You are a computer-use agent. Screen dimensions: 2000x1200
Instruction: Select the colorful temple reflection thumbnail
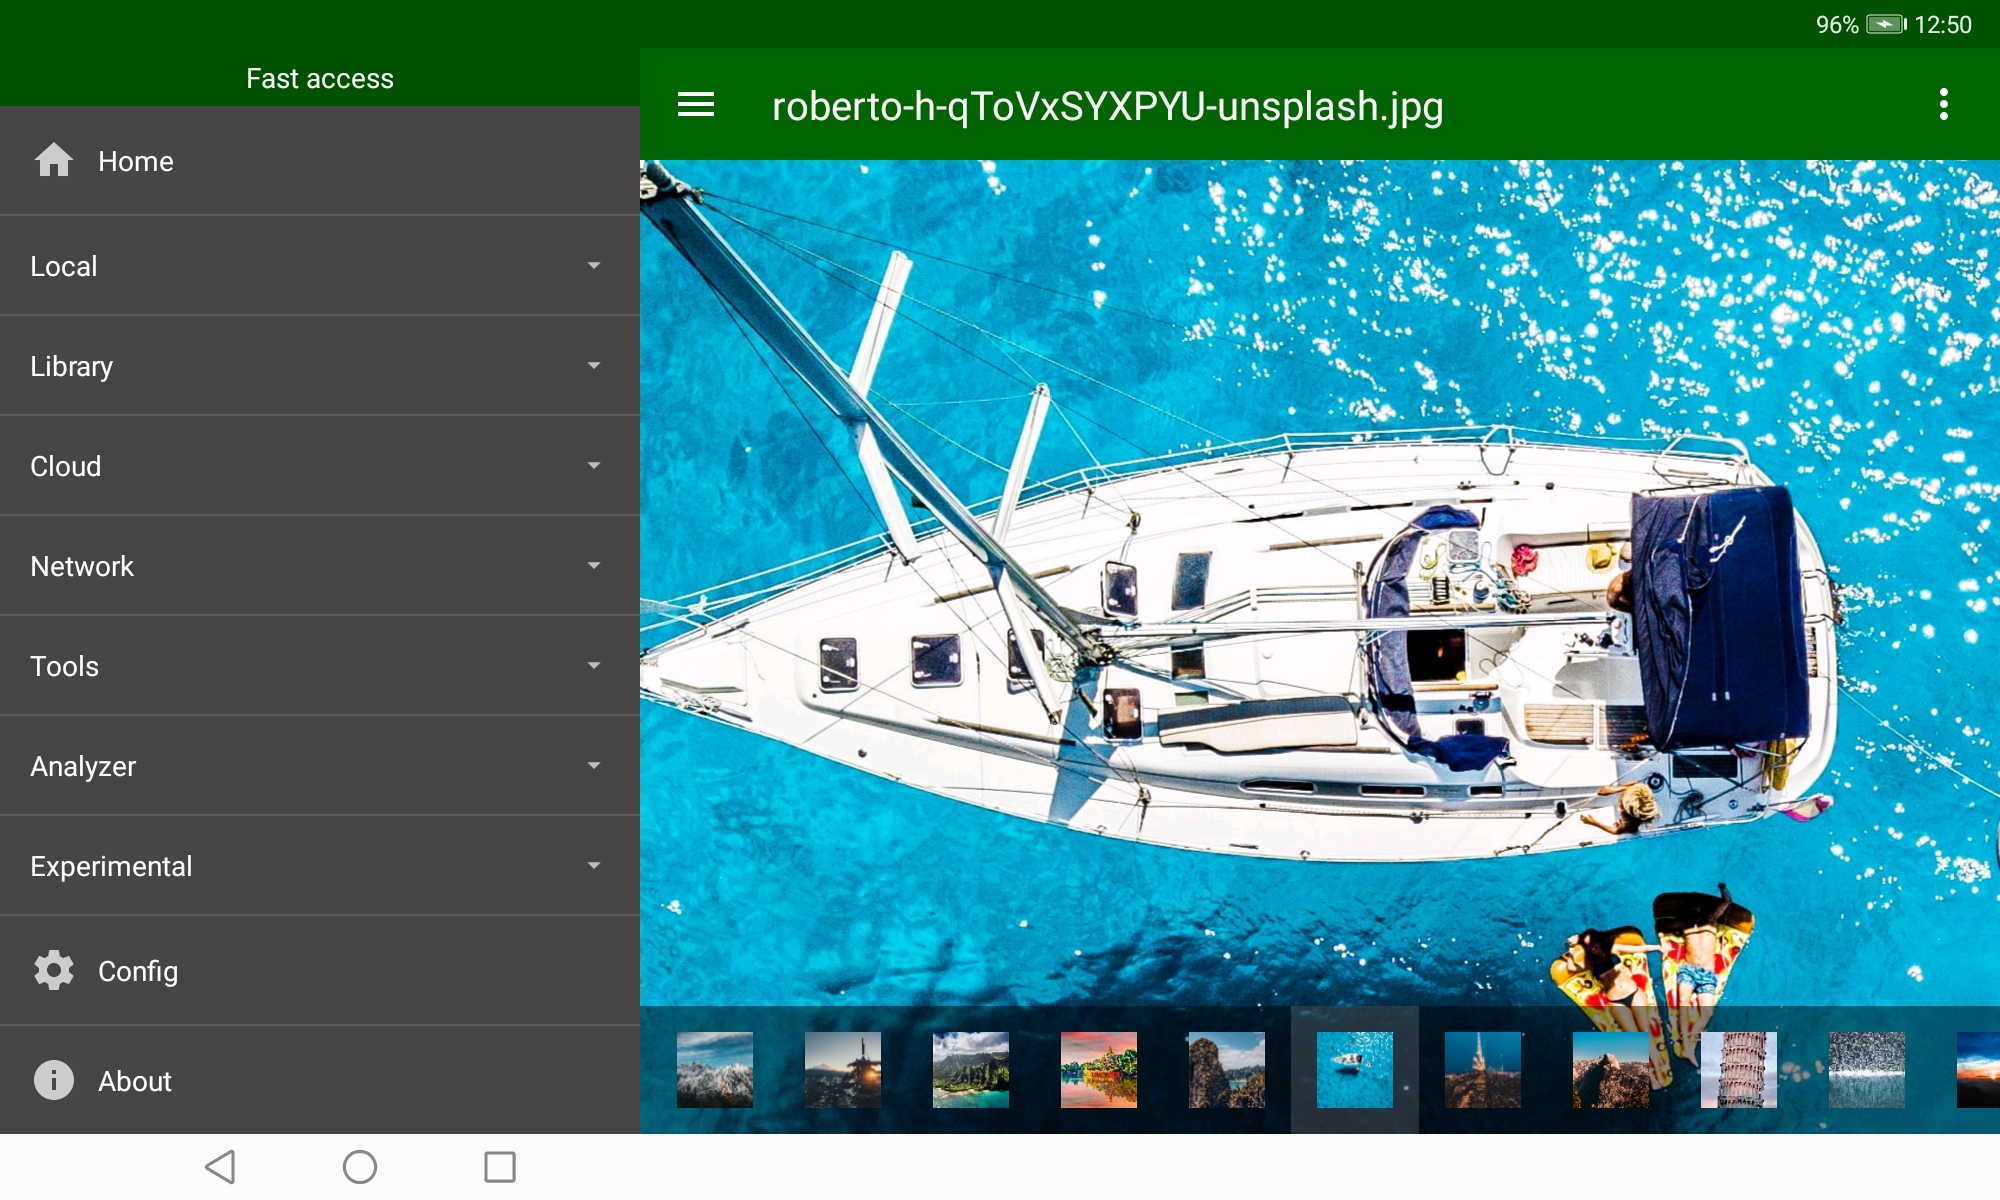tap(1099, 1070)
